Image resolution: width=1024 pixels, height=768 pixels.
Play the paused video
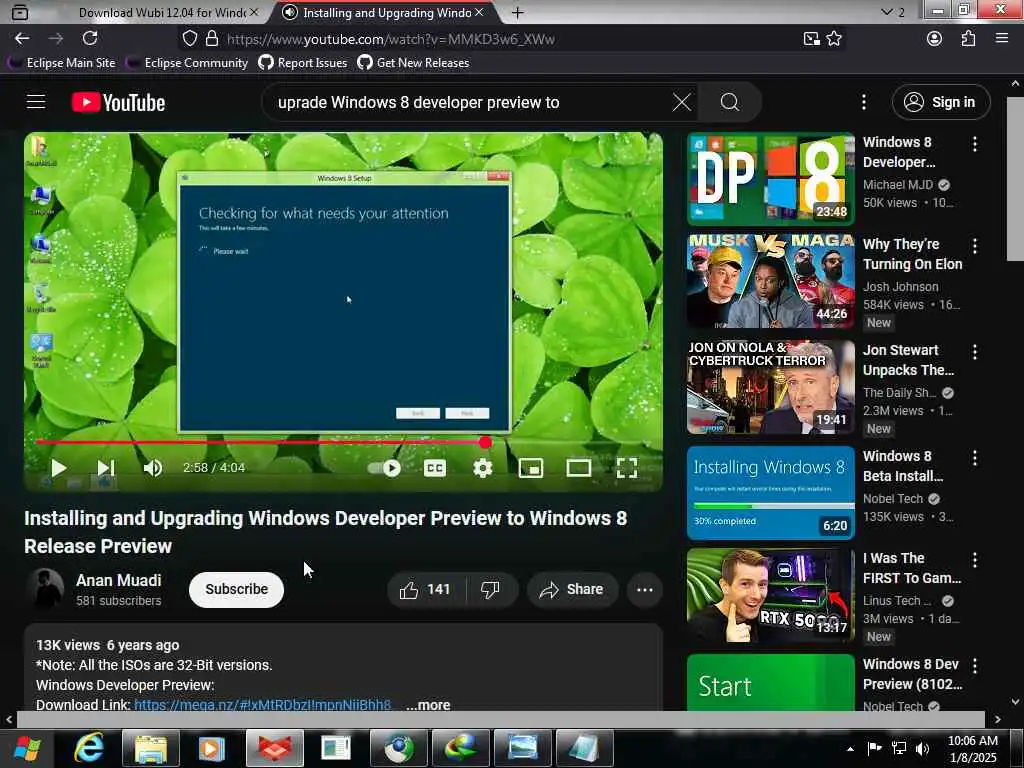click(x=58, y=468)
